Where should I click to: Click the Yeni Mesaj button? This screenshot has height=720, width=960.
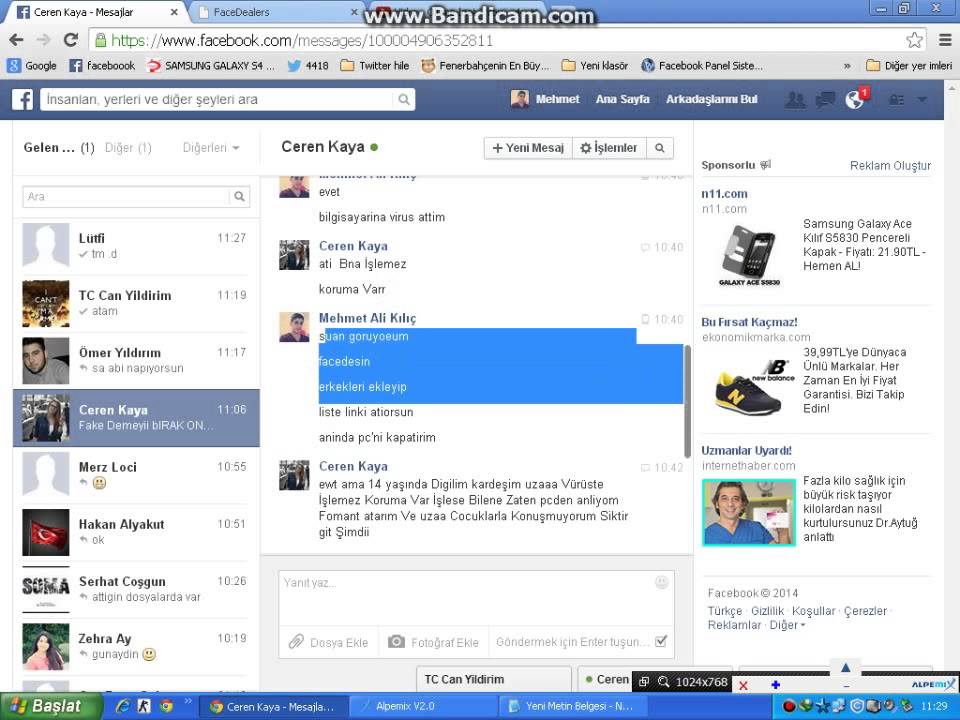click(x=528, y=148)
